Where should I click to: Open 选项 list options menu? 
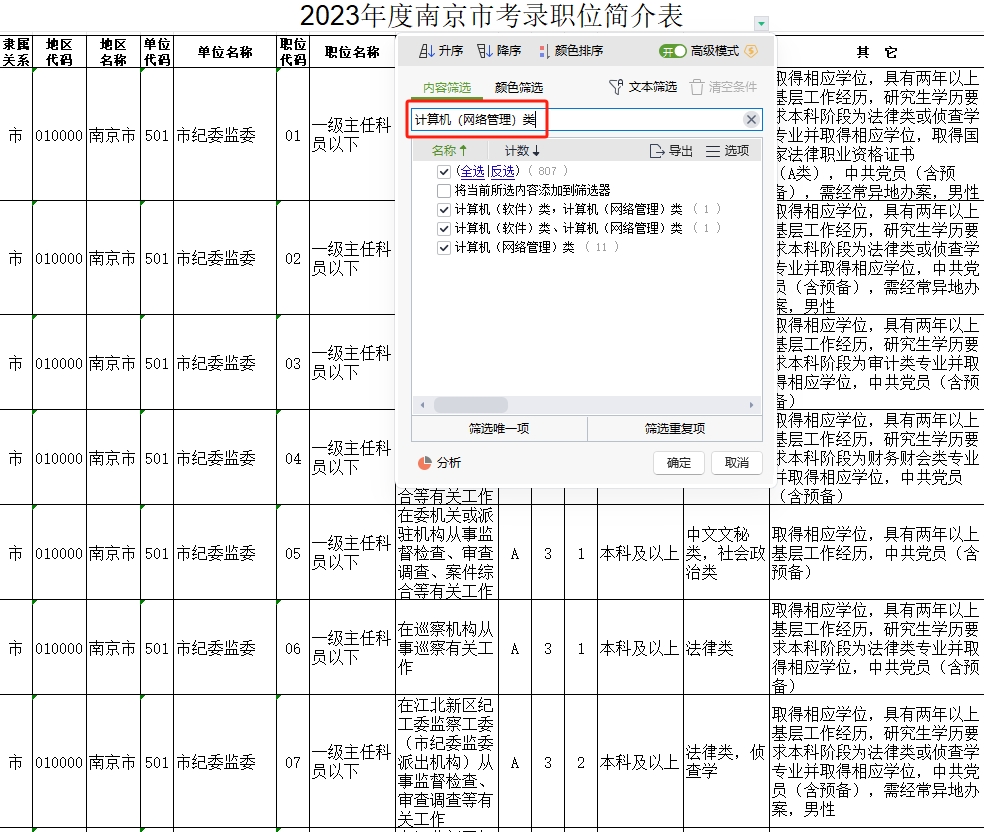coord(727,151)
